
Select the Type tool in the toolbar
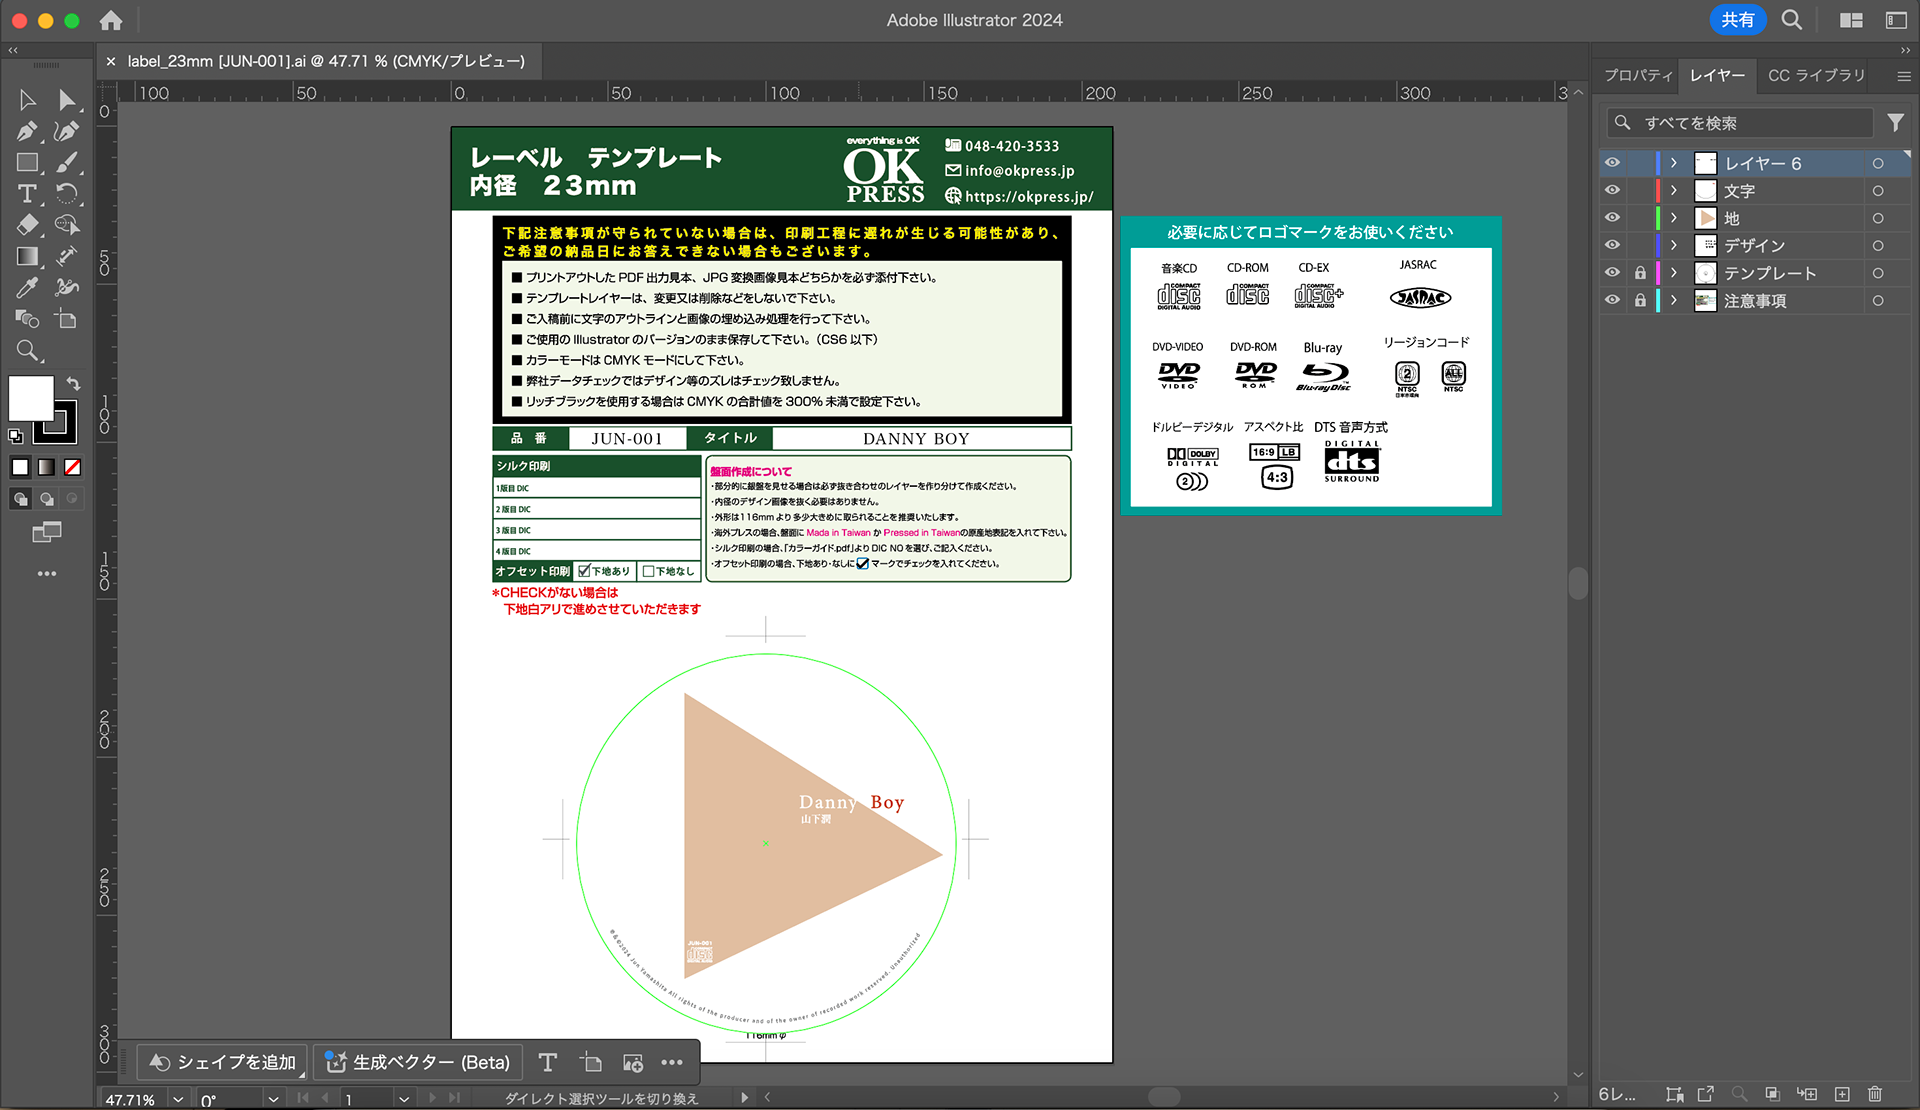[27, 194]
